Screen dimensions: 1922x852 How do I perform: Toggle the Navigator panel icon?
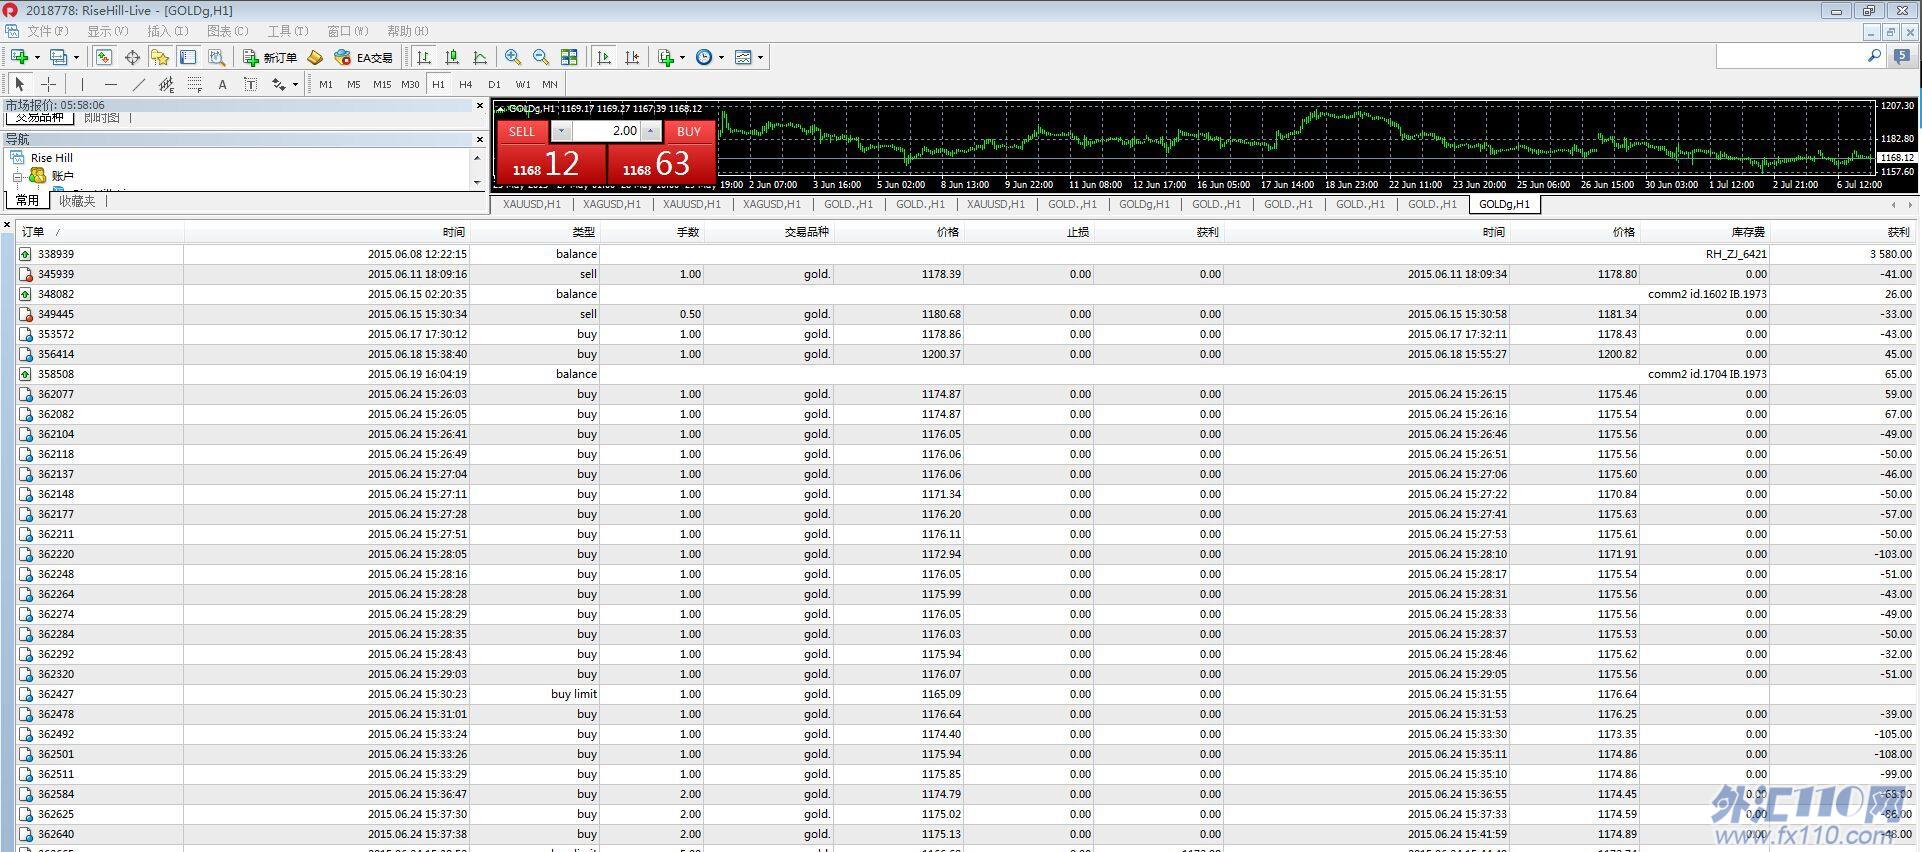(160, 57)
